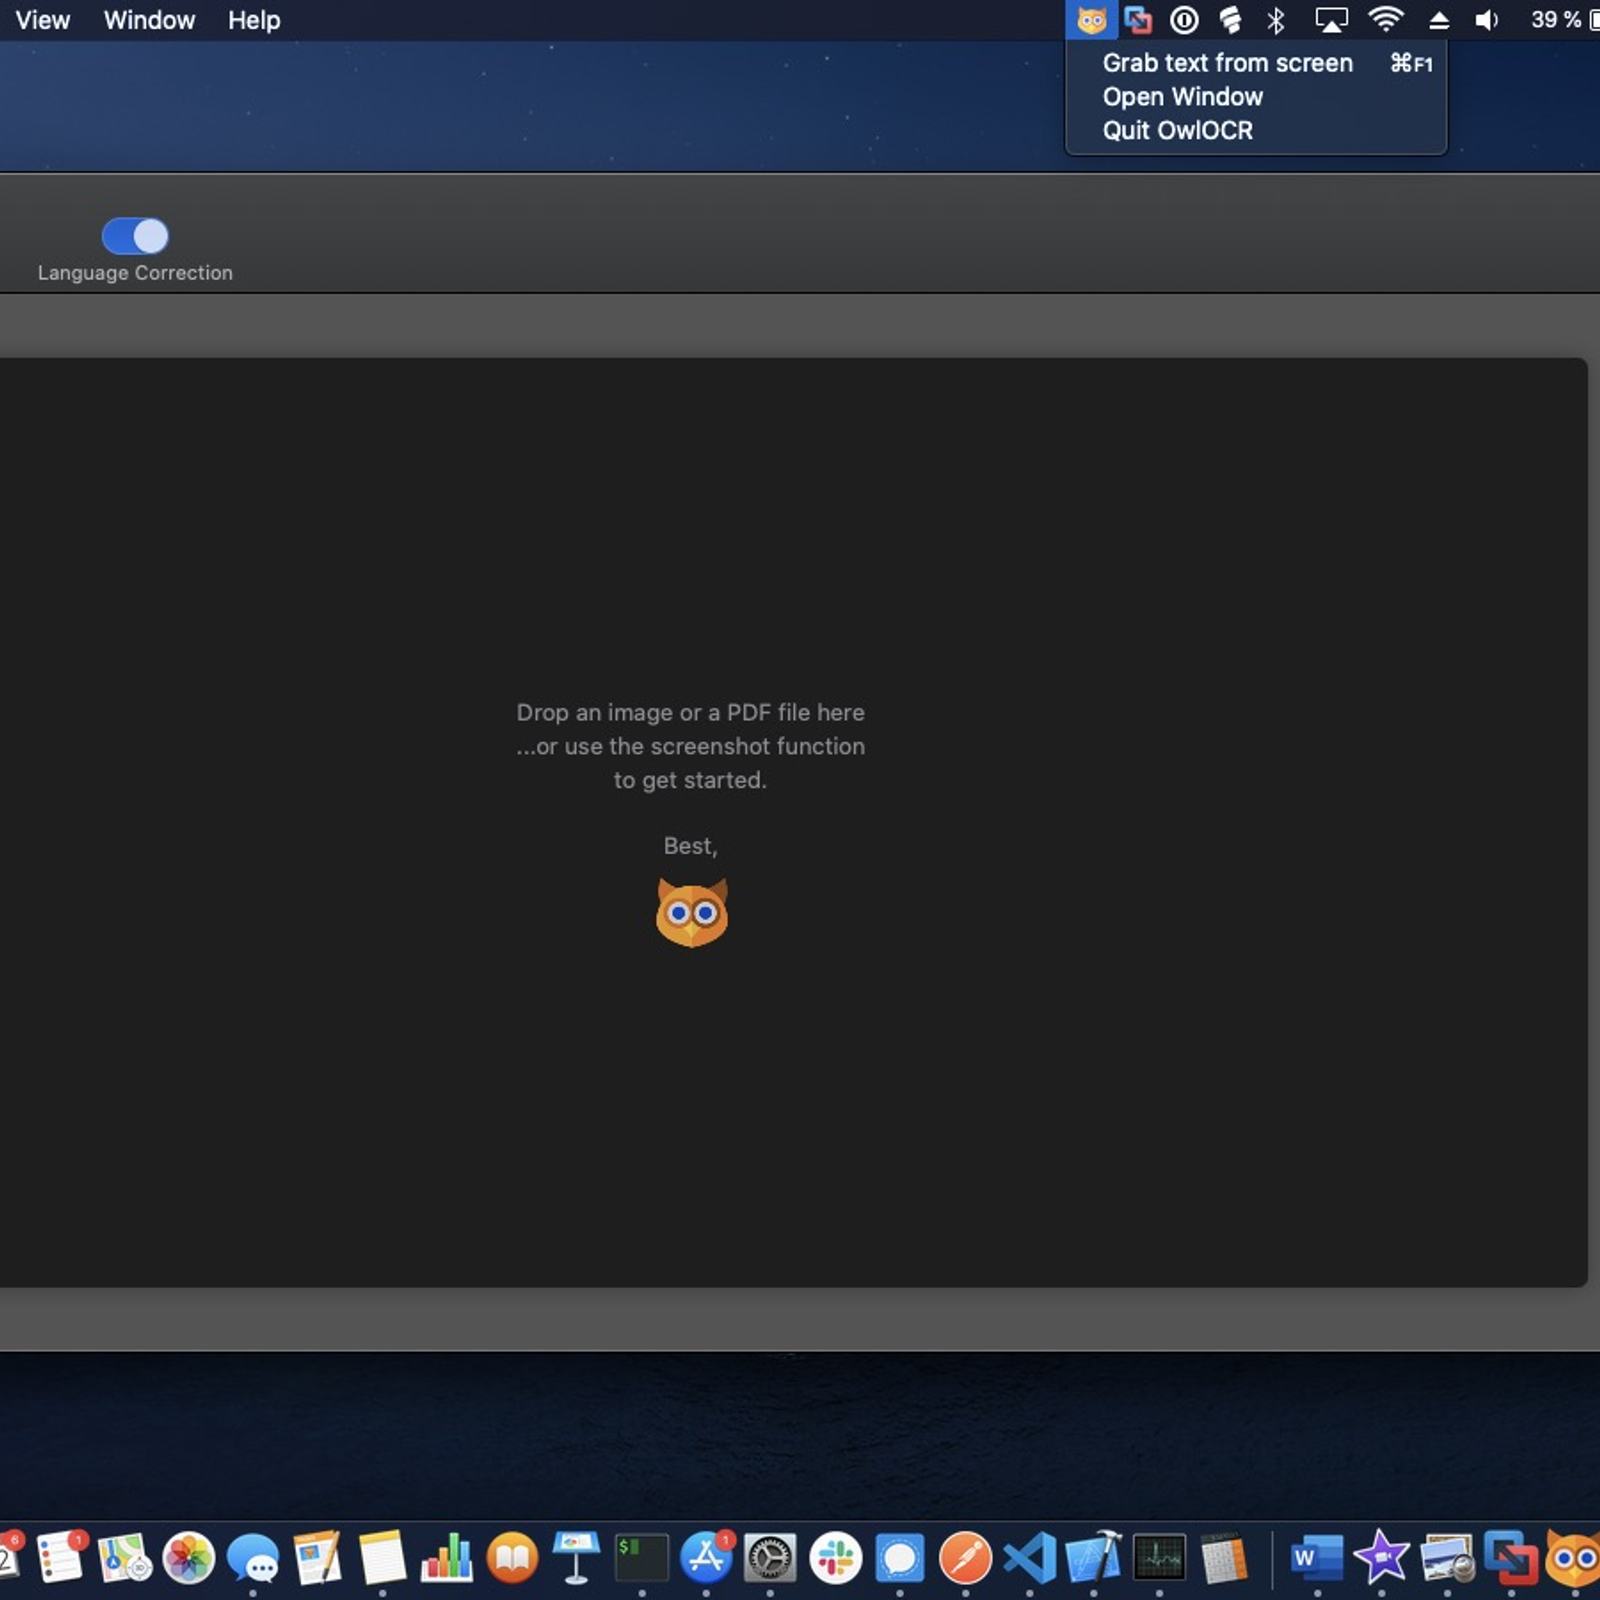
Task: Click the Eject icon in the menu bar
Action: (x=1439, y=19)
